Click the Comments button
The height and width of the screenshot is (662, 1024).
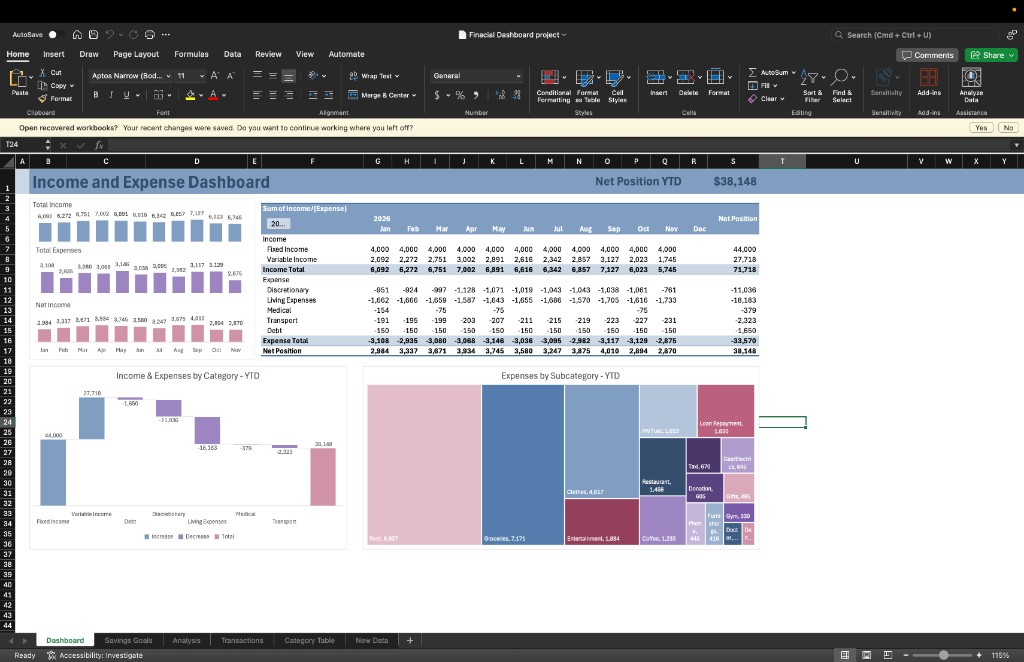click(x=927, y=55)
